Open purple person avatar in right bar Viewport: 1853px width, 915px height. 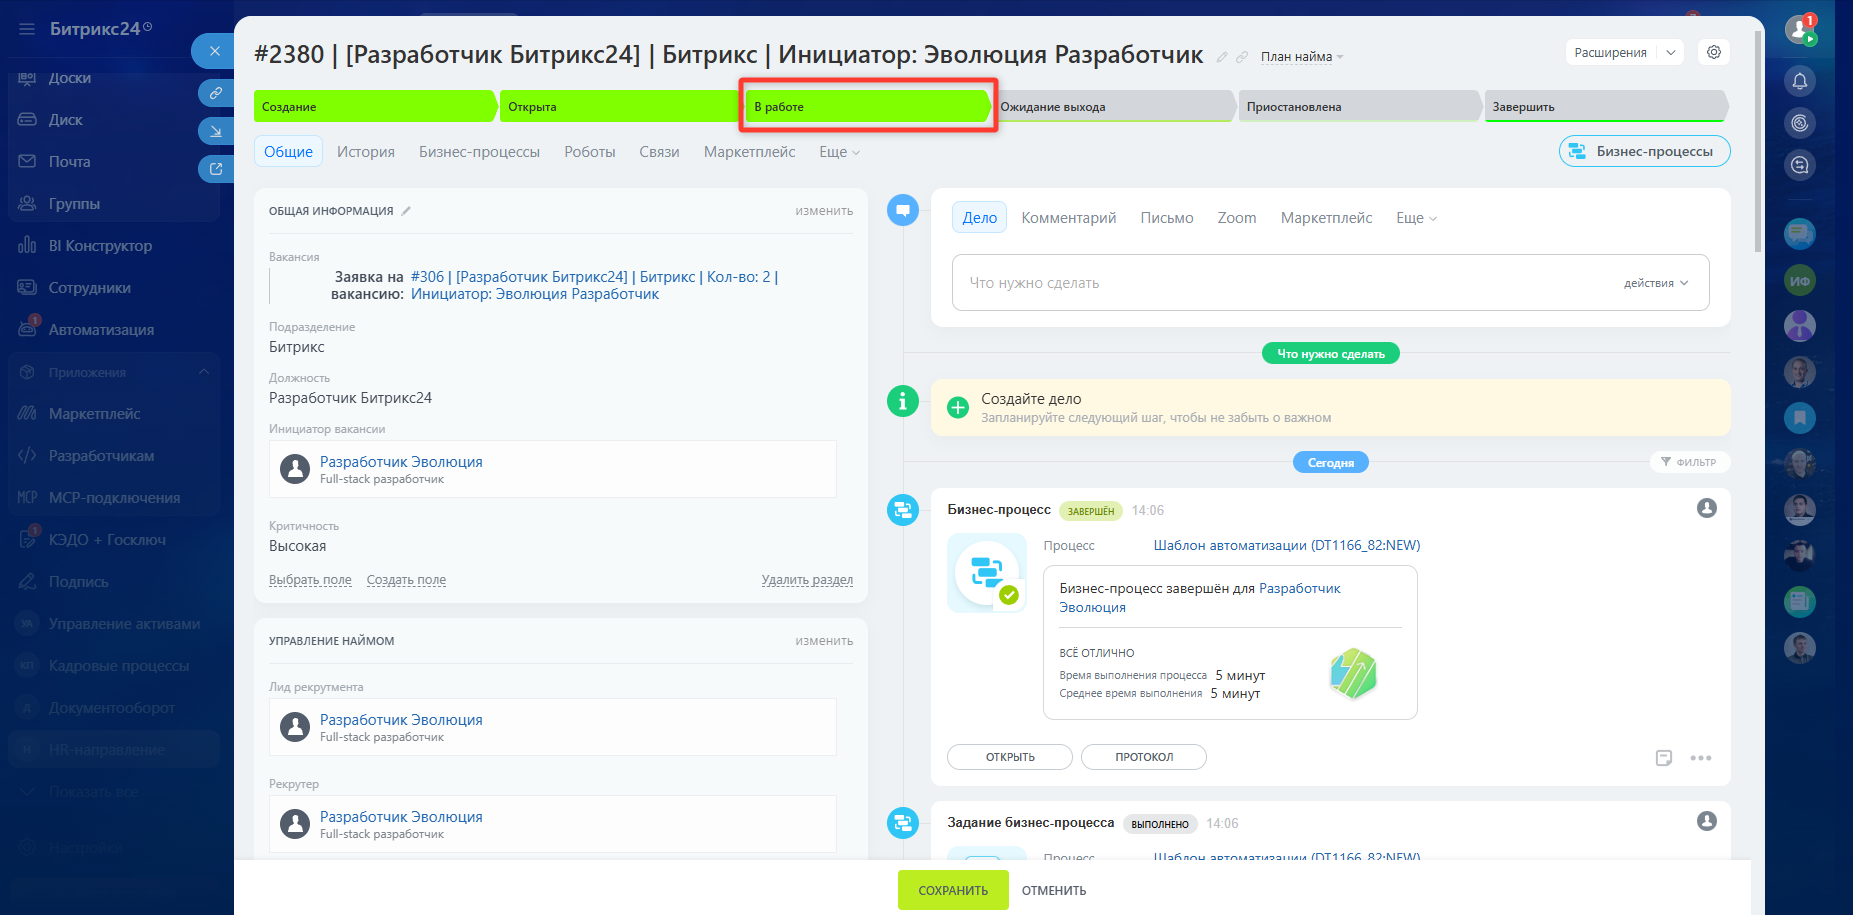1800,325
